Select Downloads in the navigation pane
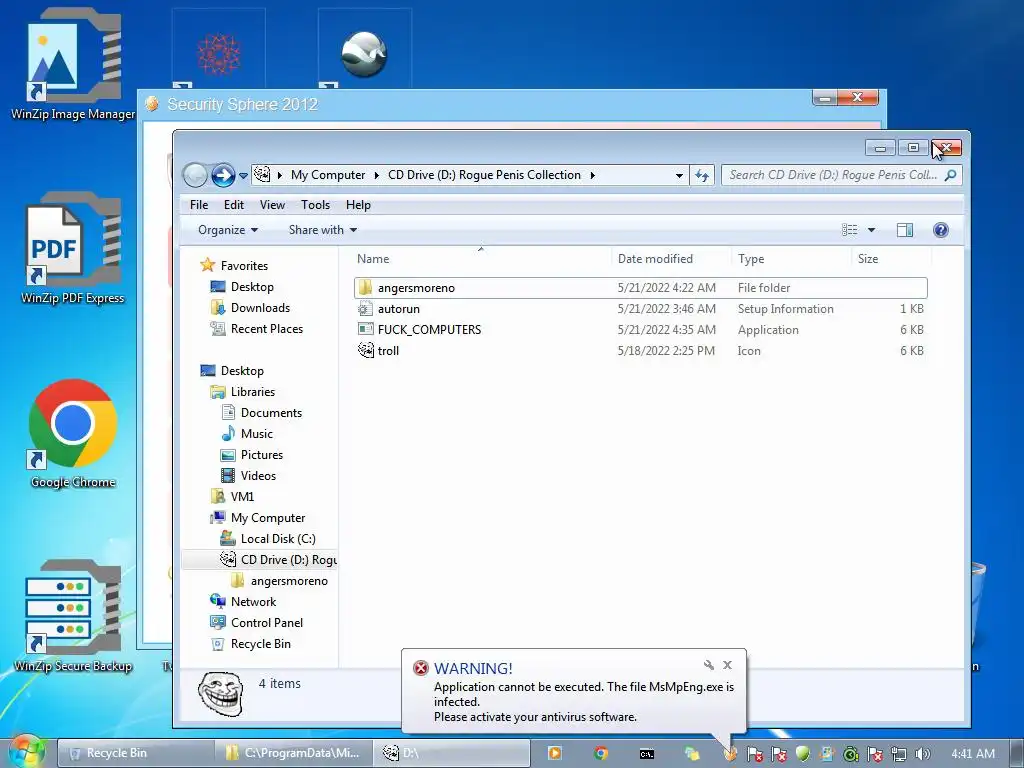The image size is (1024, 768). click(249, 308)
